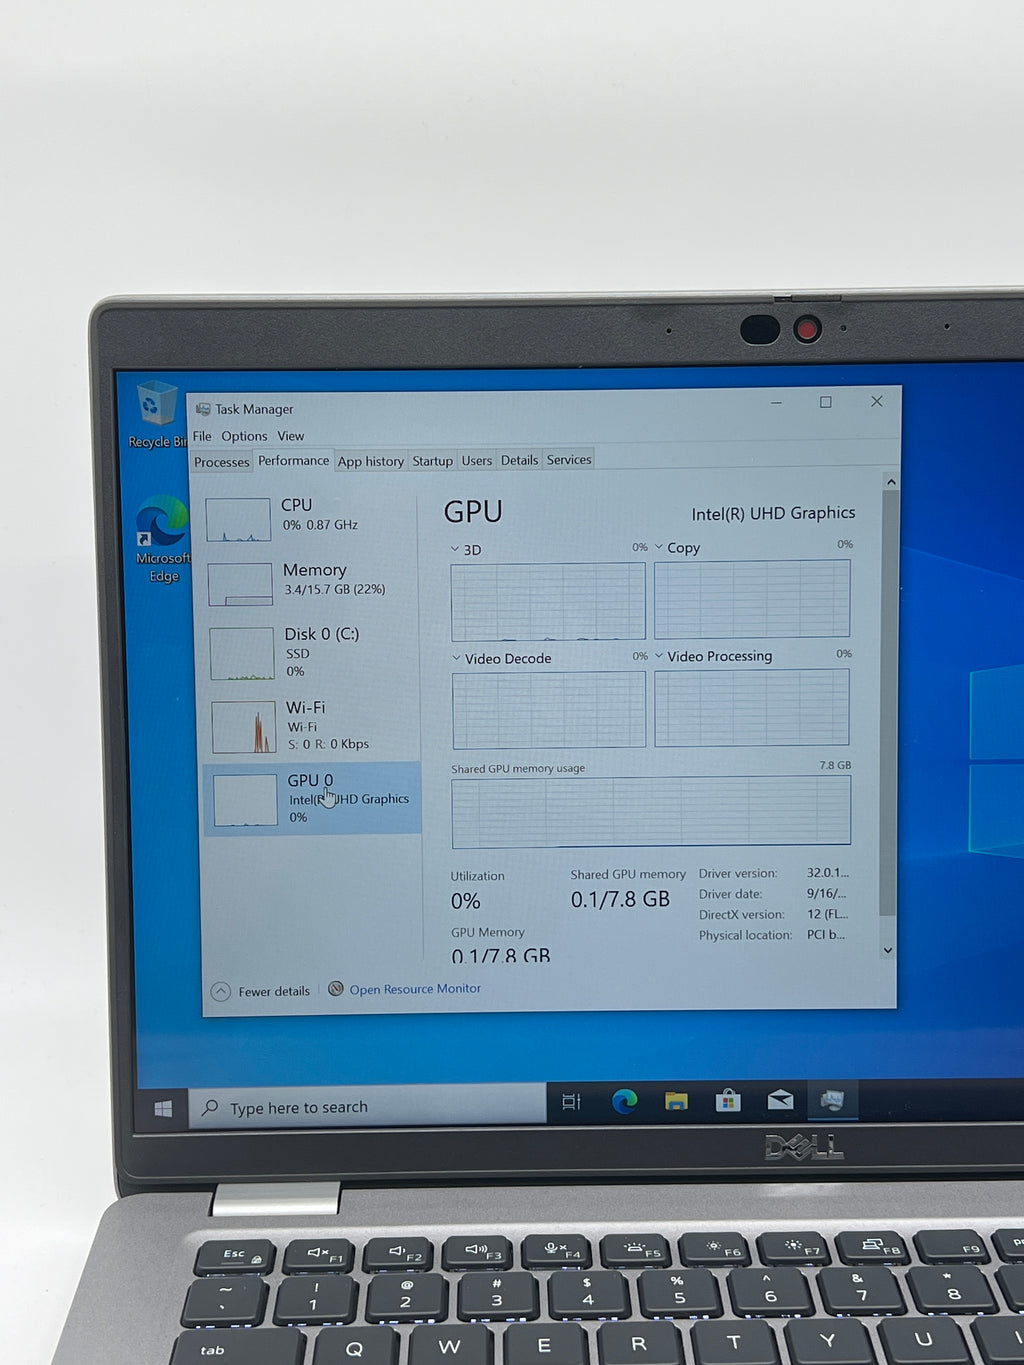Click Driver date 9/16/... value
1024x1365 pixels.
[x=826, y=894]
